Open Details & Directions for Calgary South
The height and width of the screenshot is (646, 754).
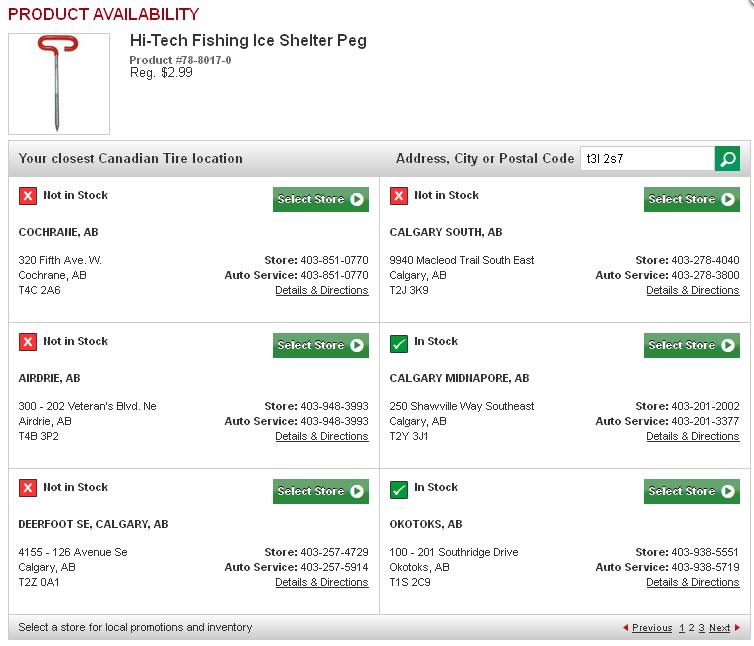pos(692,291)
